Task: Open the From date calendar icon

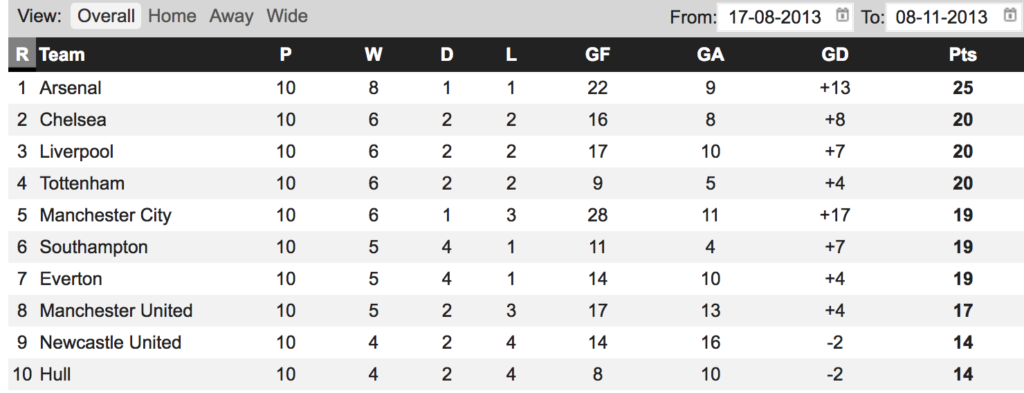Action: point(842,15)
